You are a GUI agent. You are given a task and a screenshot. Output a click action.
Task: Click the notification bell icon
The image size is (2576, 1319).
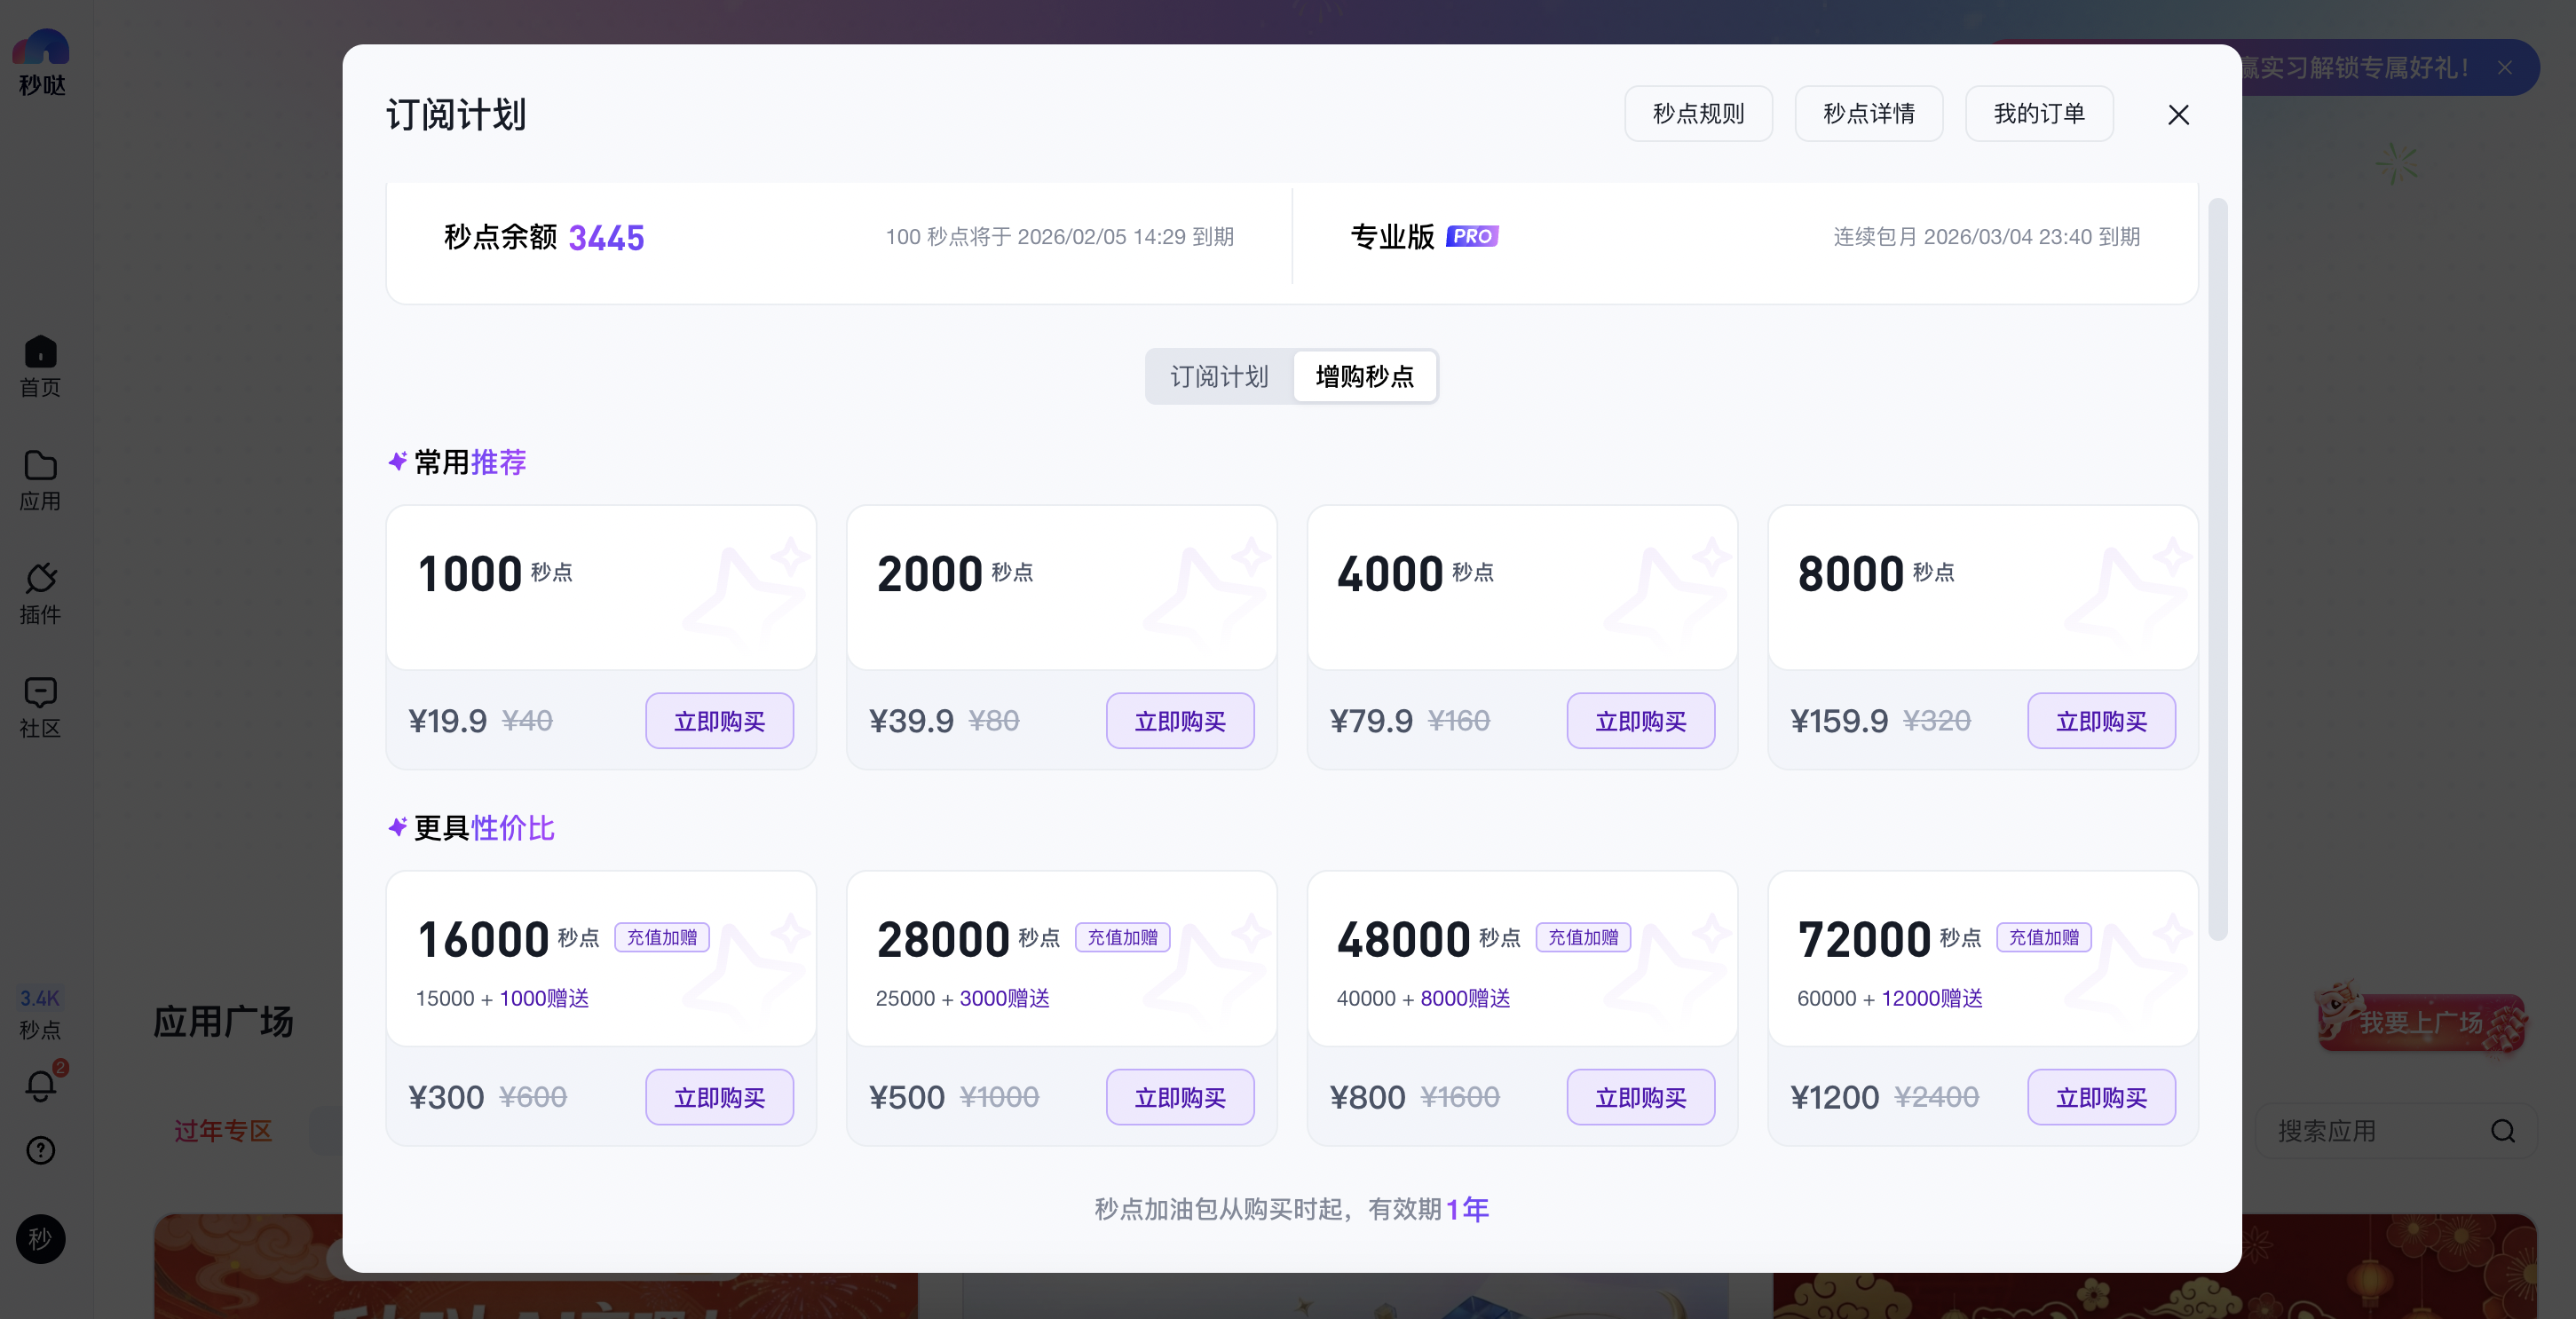(x=40, y=1086)
